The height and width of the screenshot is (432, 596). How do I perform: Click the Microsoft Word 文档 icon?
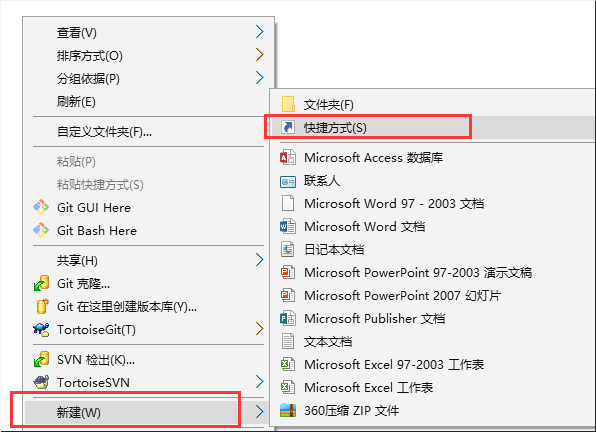tap(288, 226)
